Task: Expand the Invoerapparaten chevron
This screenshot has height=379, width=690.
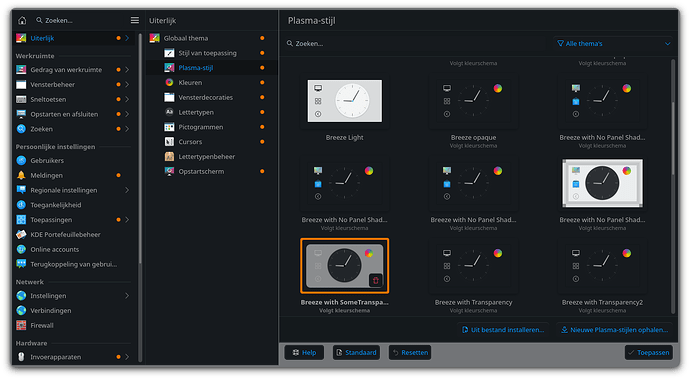Action: coord(127,357)
